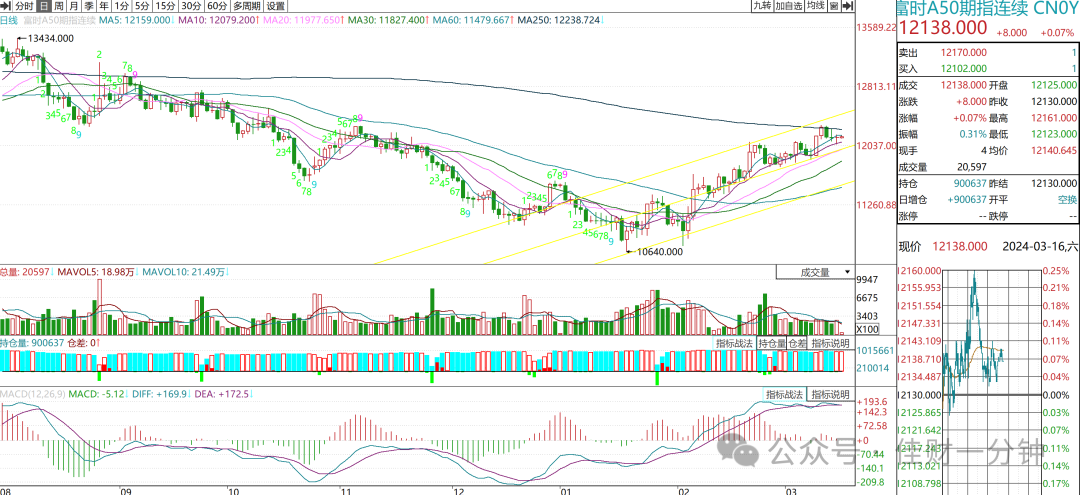Open the 窗 window layout button
The image size is (1080, 495).
(834, 6)
